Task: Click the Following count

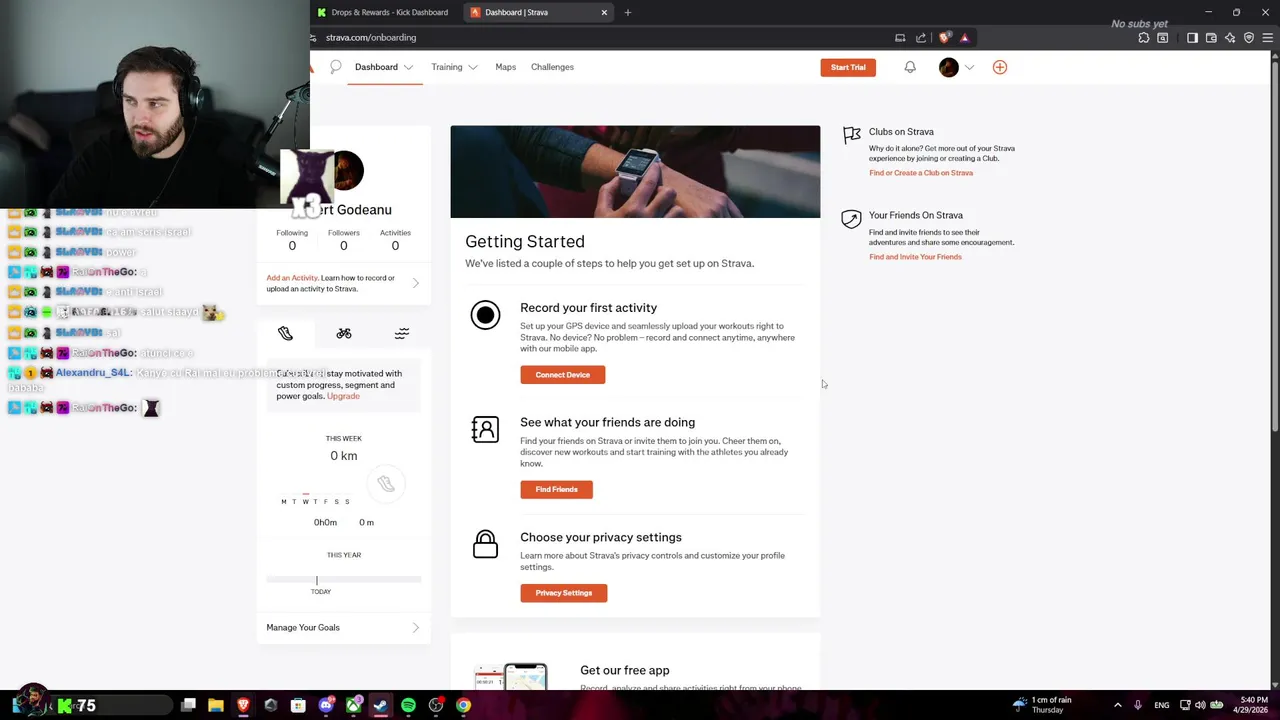Action: click(x=292, y=246)
